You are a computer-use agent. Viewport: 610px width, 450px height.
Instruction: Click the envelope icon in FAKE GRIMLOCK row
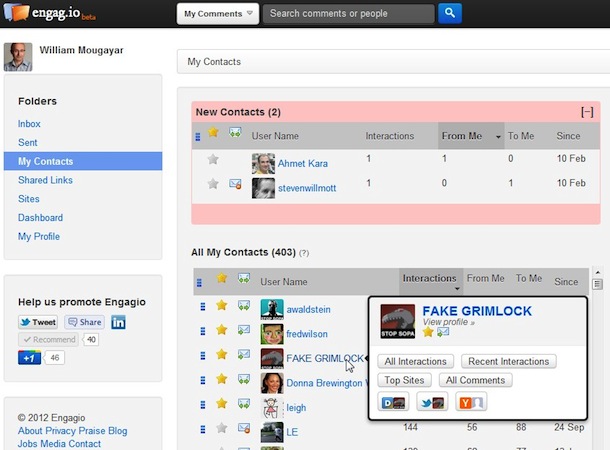coord(244,354)
